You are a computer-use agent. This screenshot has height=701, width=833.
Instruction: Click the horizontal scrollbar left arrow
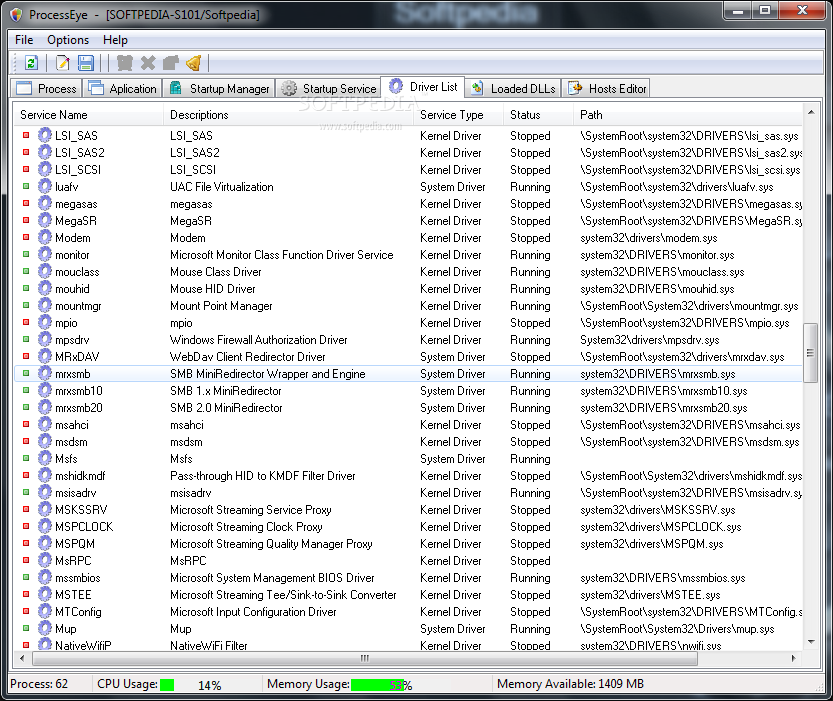22,659
